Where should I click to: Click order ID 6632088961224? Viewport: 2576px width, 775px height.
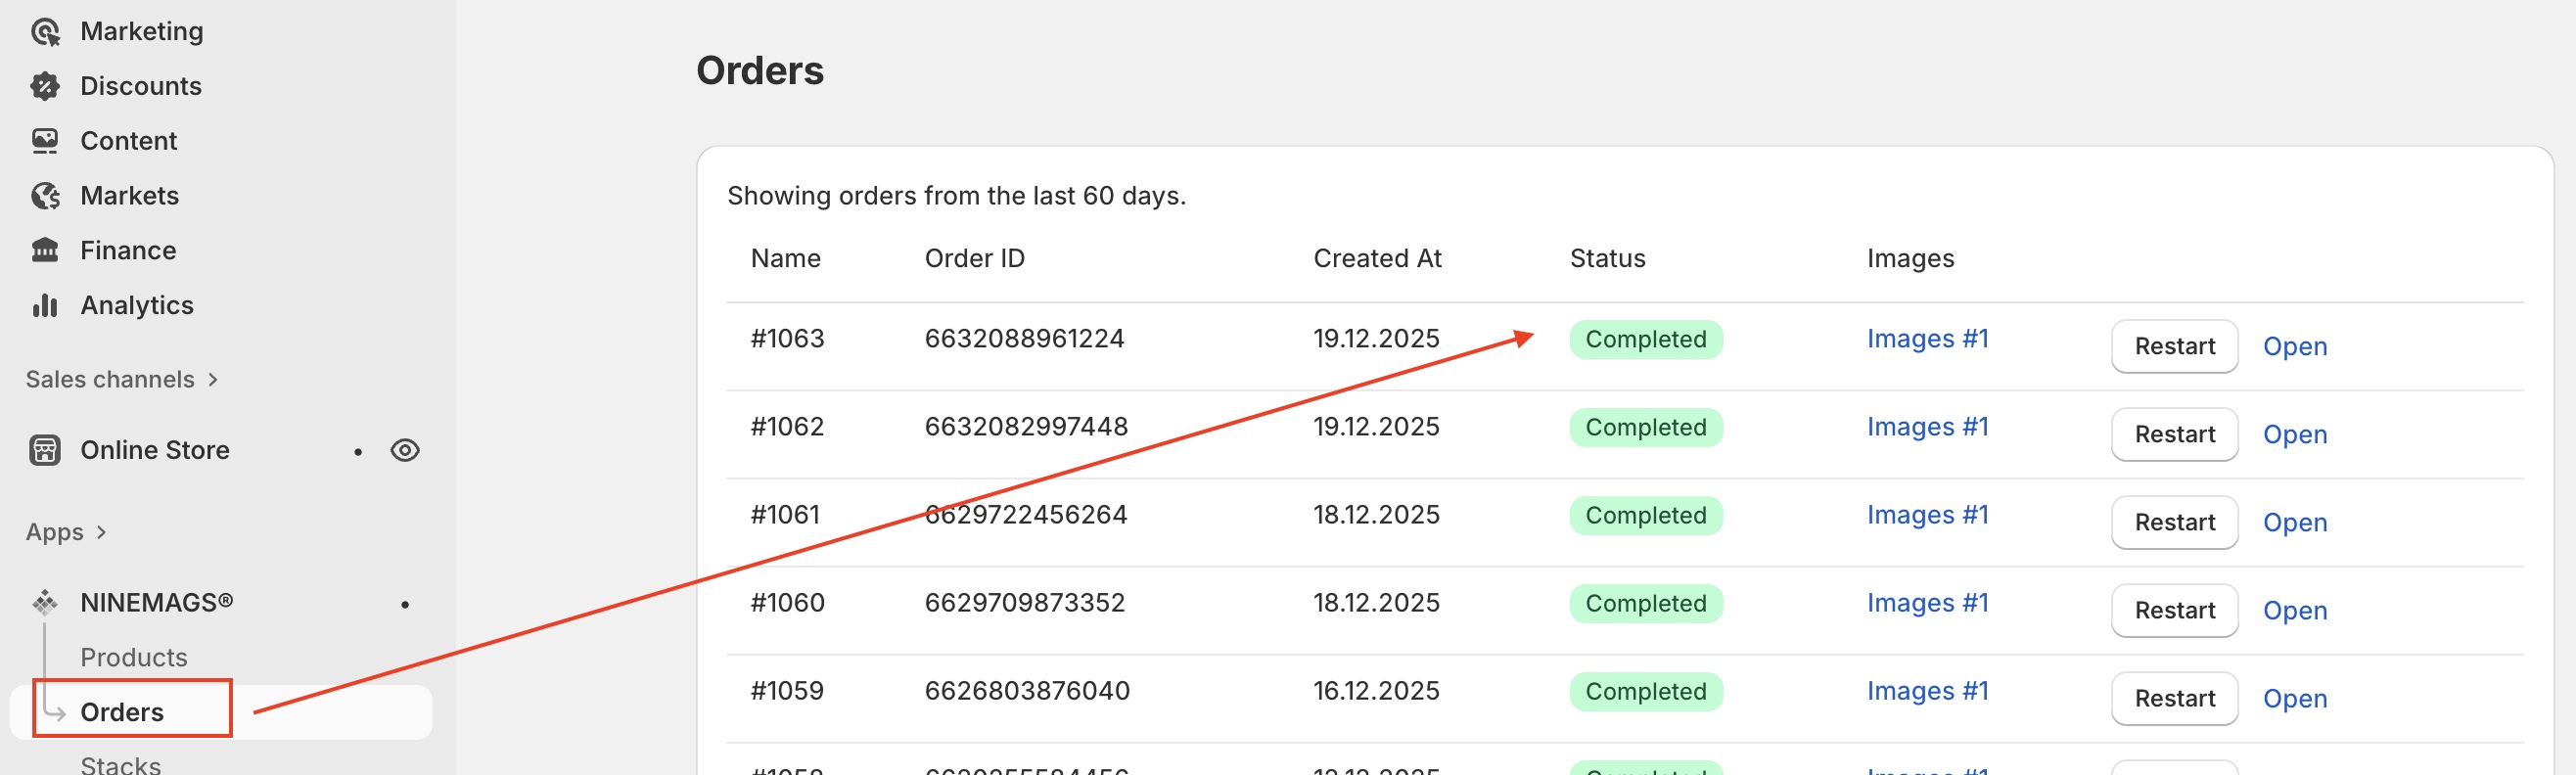tap(1024, 338)
